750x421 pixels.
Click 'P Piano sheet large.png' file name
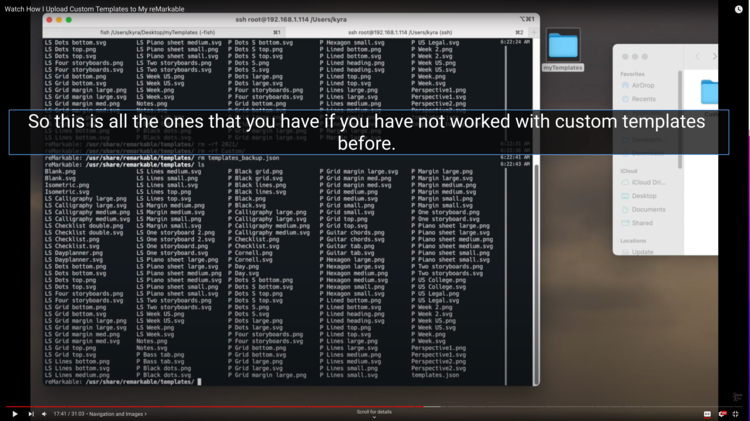tap(451, 226)
